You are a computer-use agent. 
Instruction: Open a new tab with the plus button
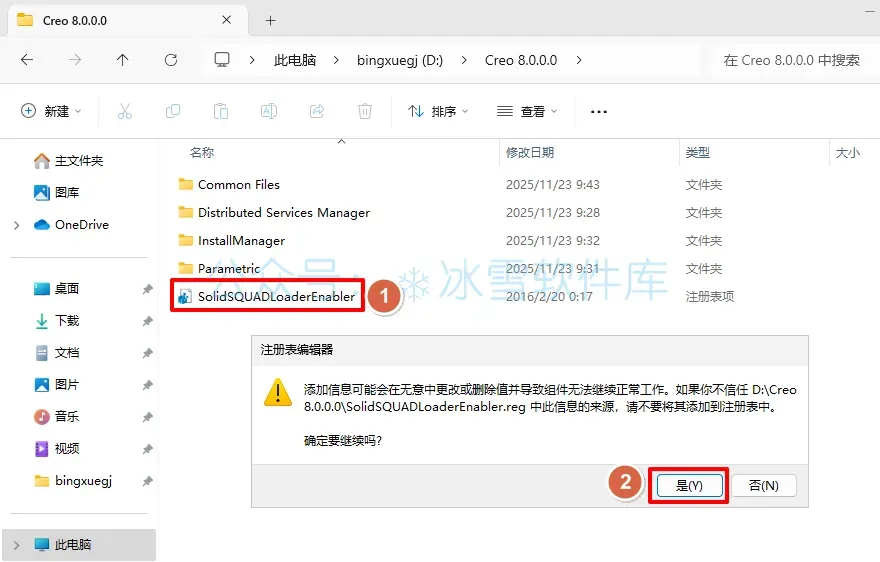click(x=271, y=21)
